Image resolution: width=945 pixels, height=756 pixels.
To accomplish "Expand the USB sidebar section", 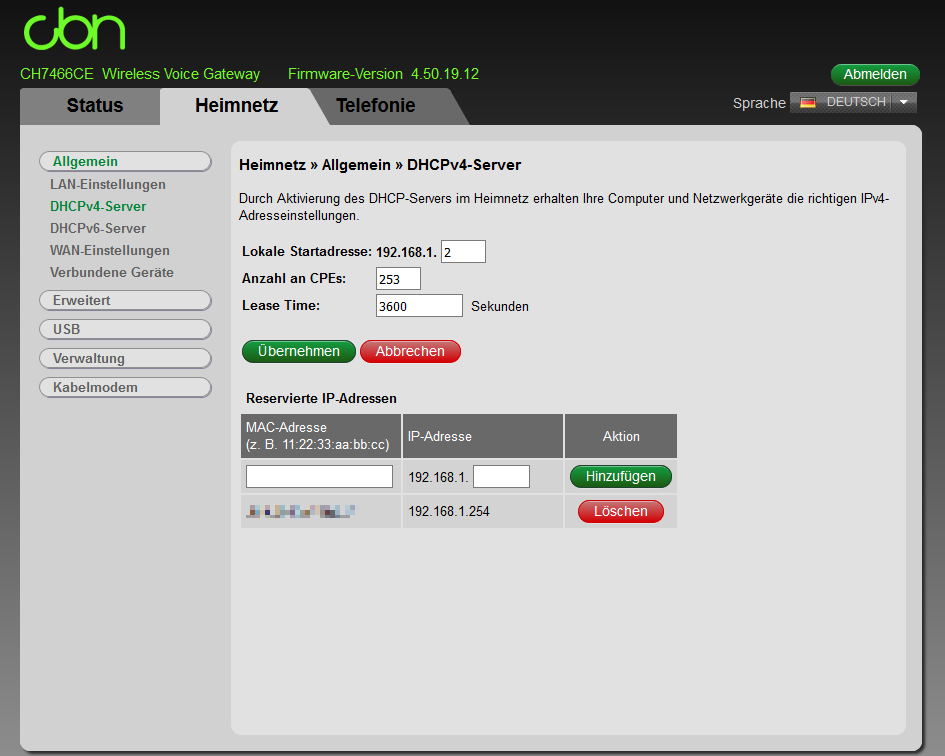I will (125, 329).
